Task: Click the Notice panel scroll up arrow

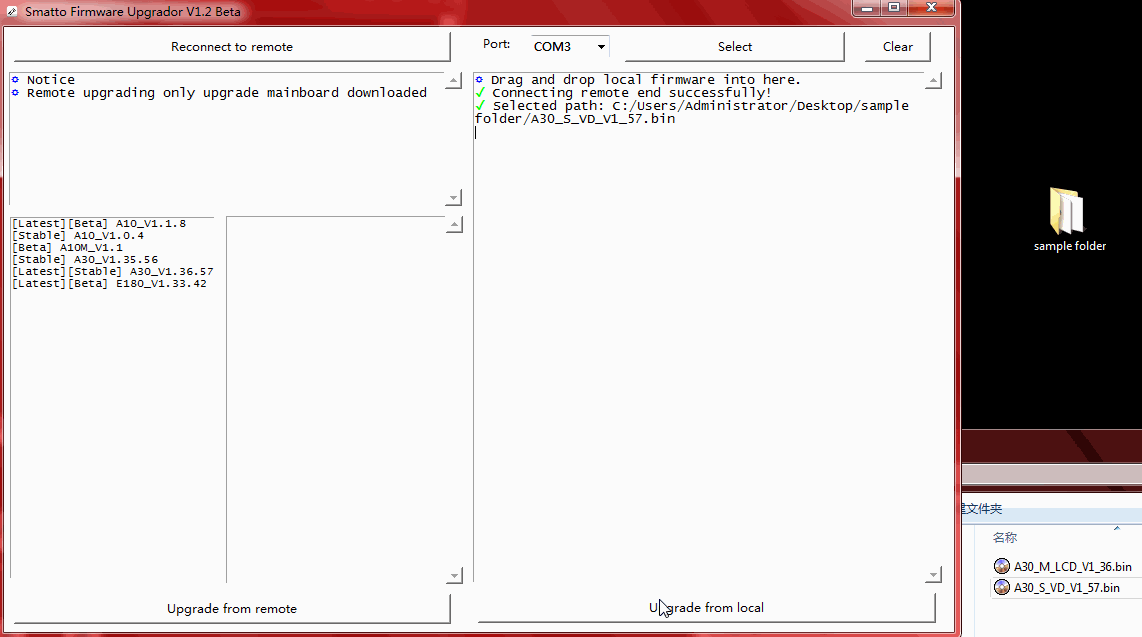Action: 454,81
